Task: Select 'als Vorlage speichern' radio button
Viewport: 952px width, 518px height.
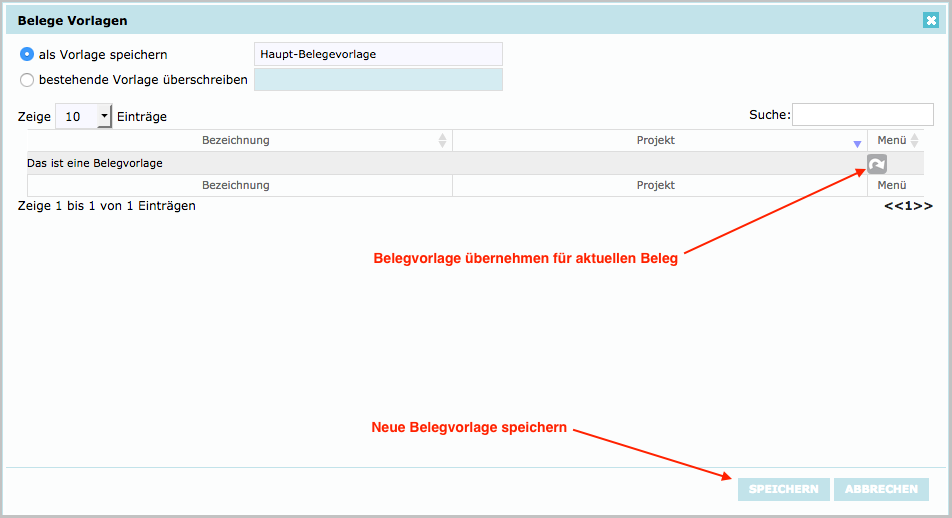Action: point(27,54)
